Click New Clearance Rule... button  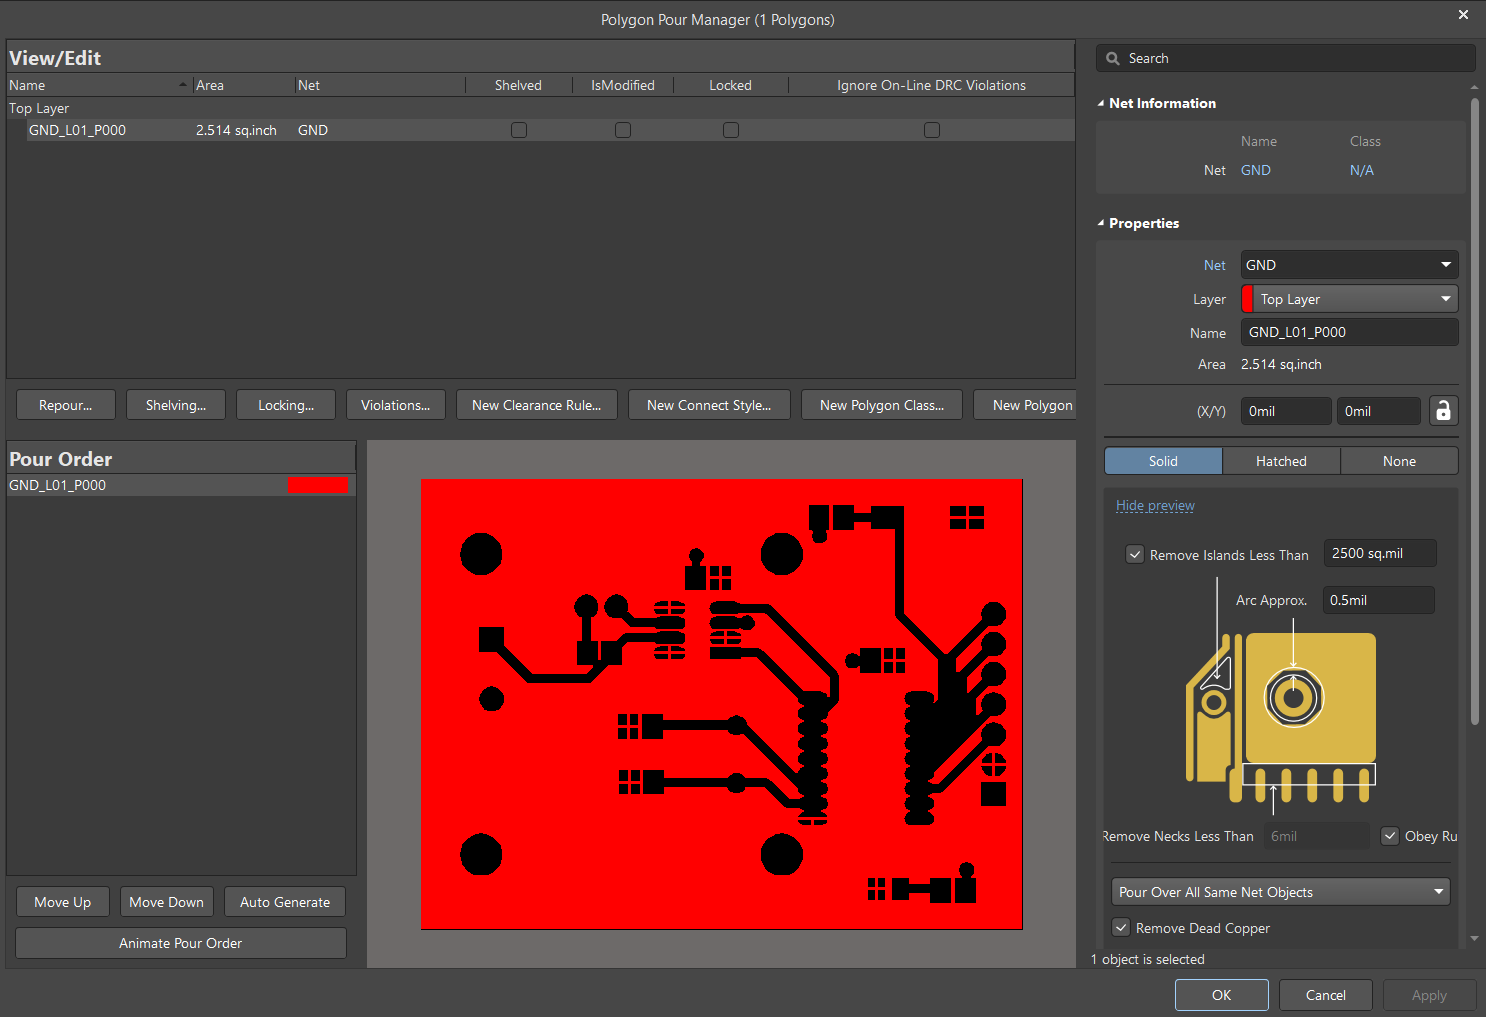click(x=537, y=405)
